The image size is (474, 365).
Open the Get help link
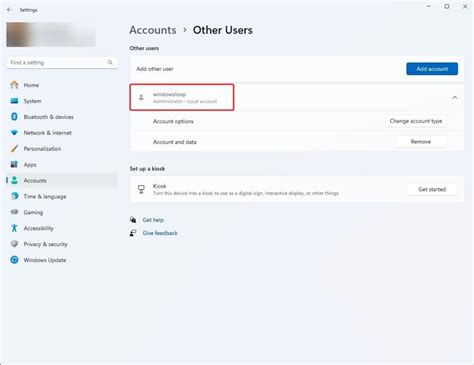click(x=153, y=220)
